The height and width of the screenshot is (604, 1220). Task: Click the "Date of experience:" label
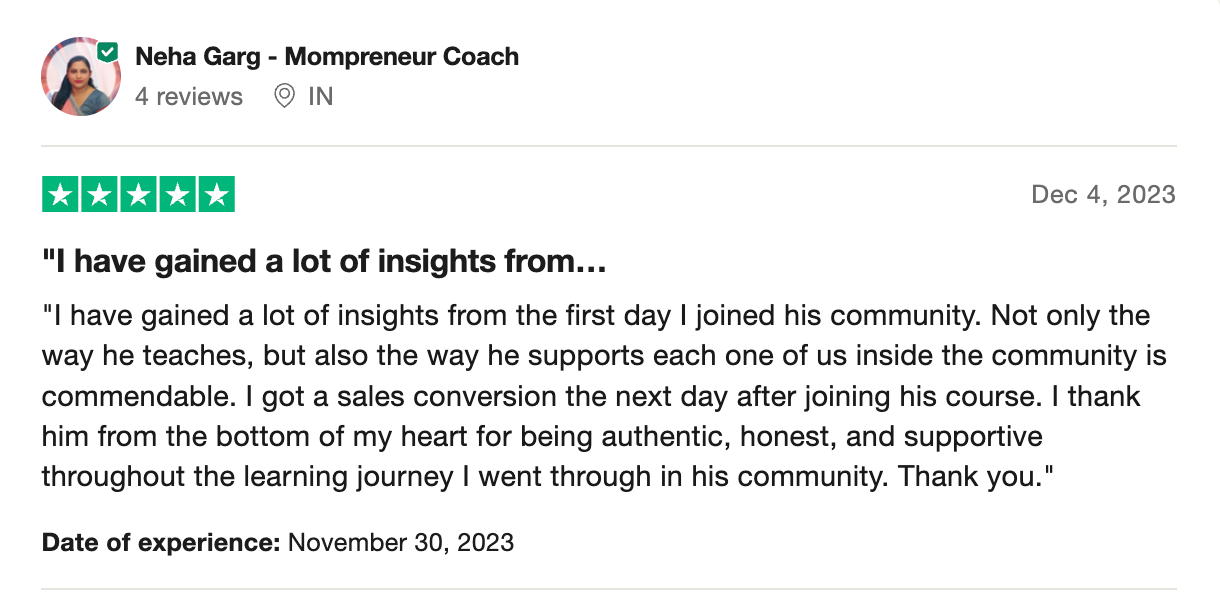point(161,543)
